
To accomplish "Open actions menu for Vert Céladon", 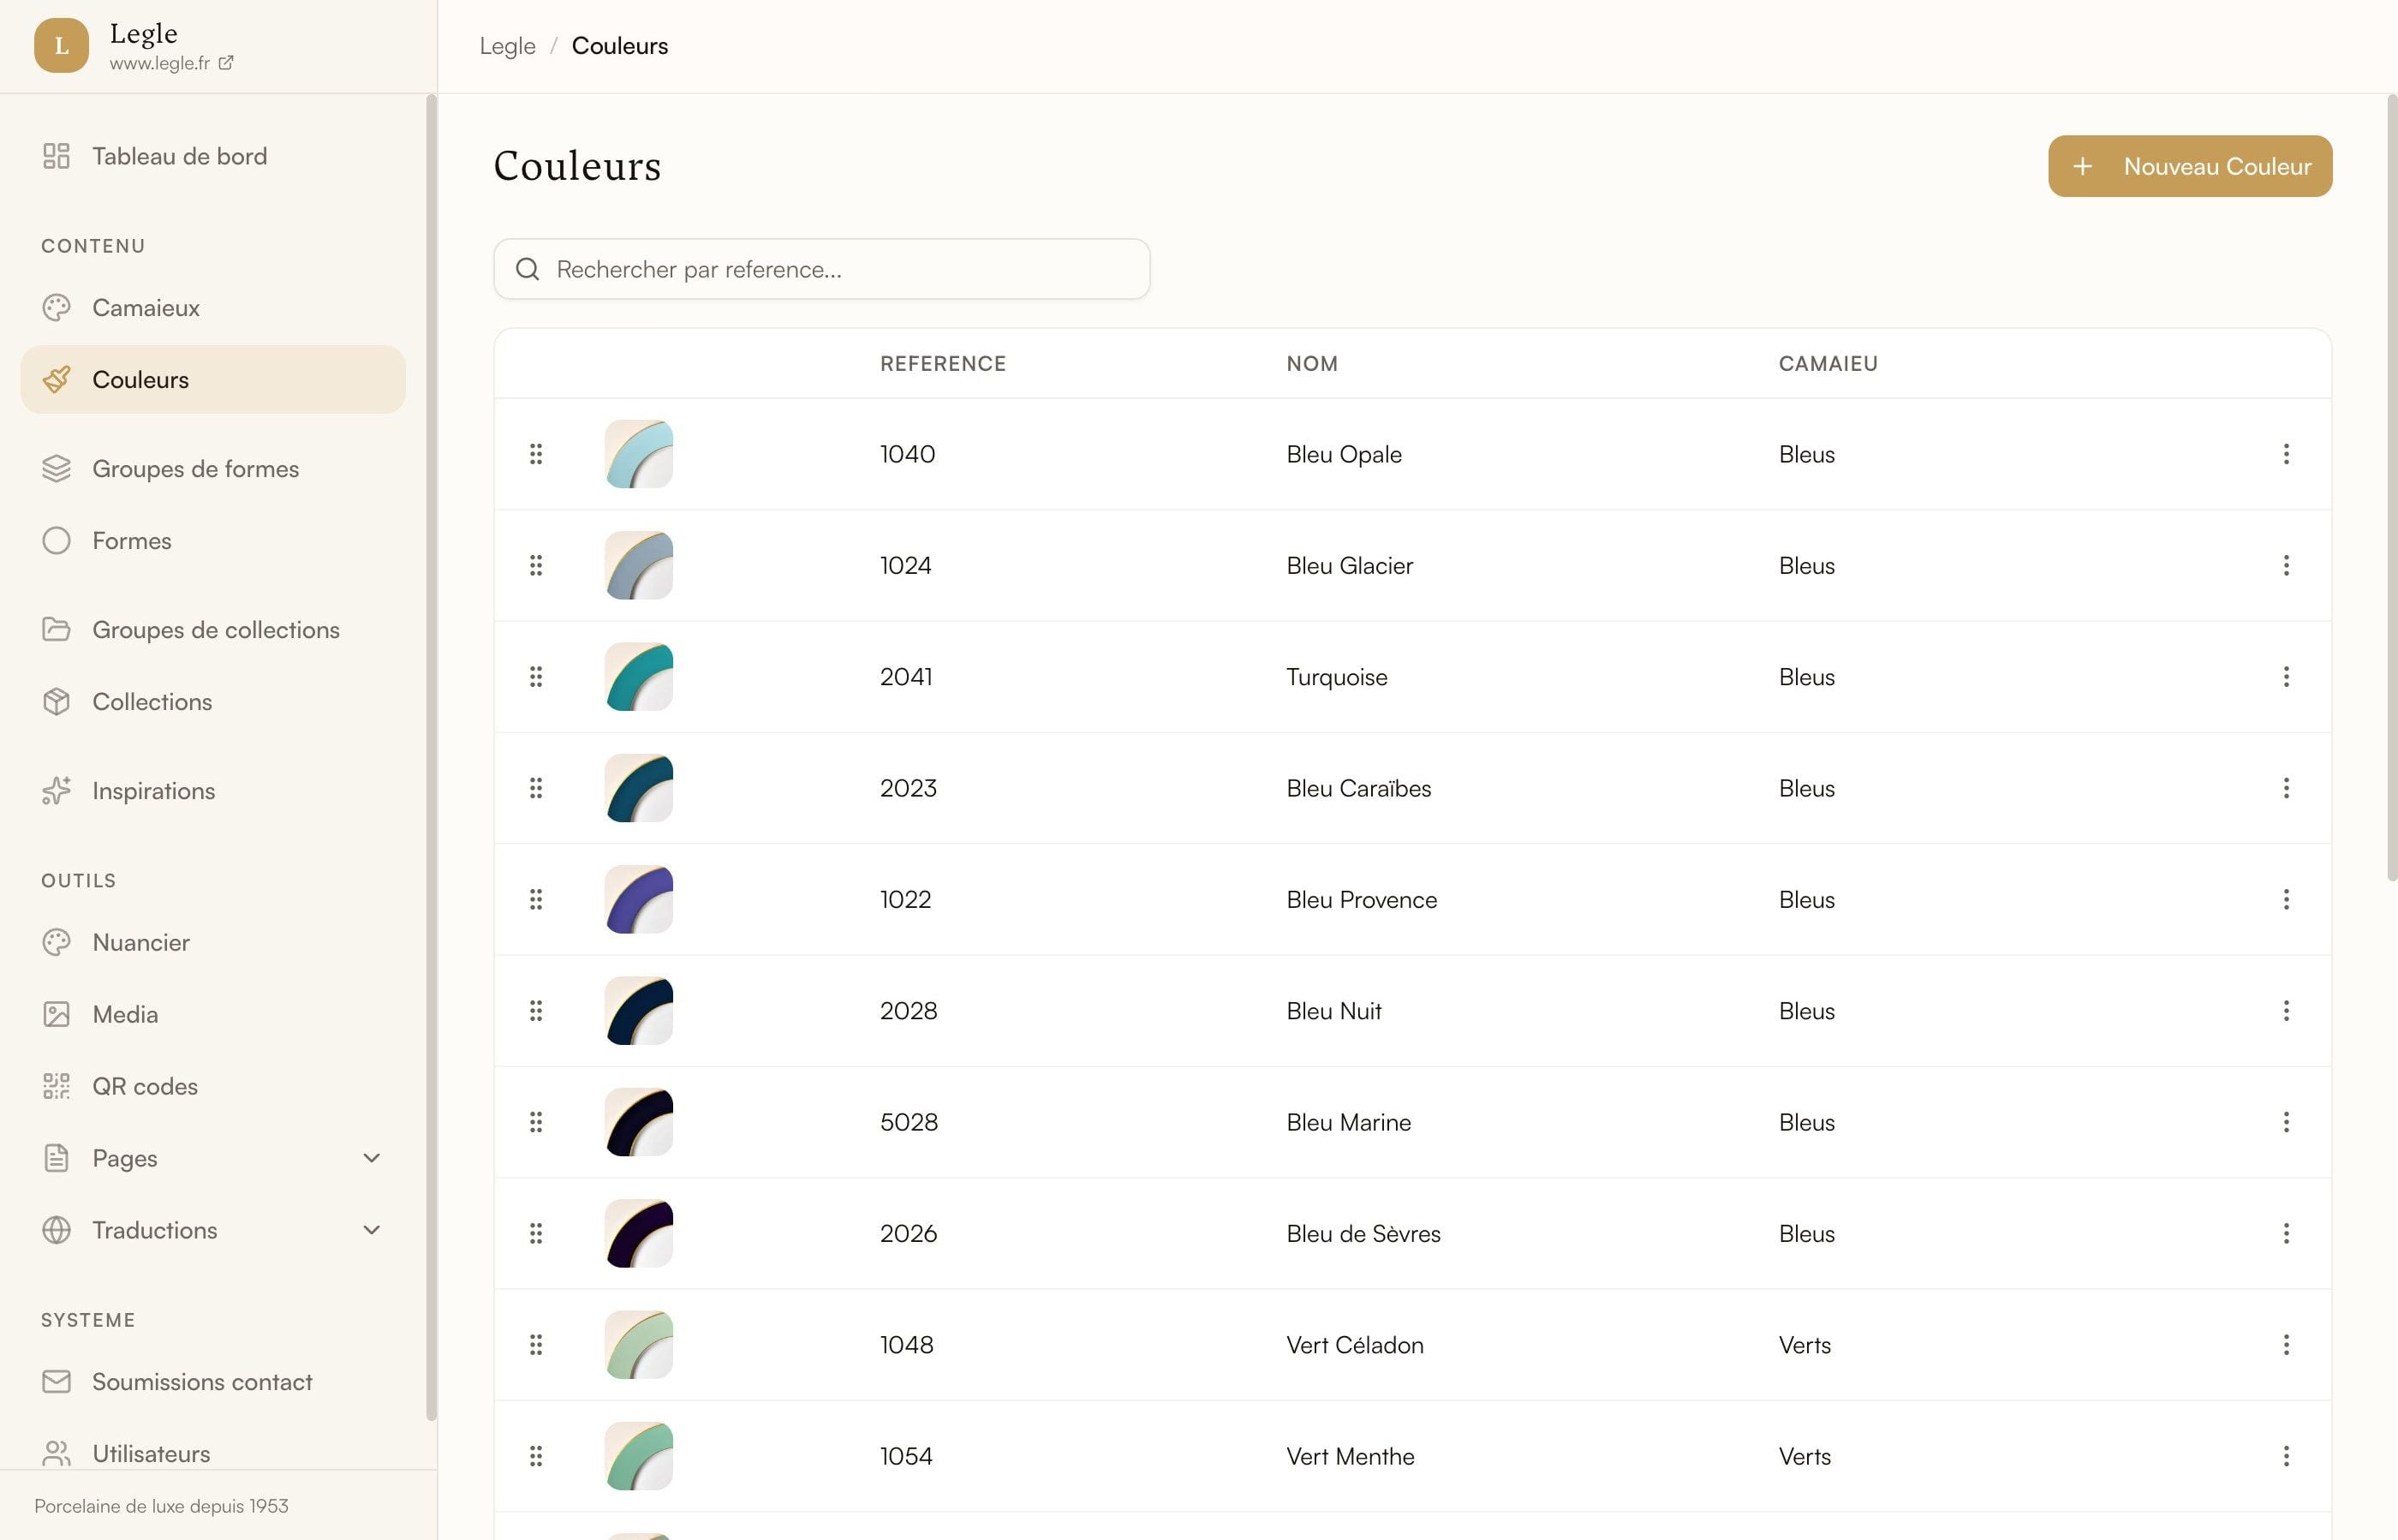I will pyautogui.click(x=2286, y=1345).
